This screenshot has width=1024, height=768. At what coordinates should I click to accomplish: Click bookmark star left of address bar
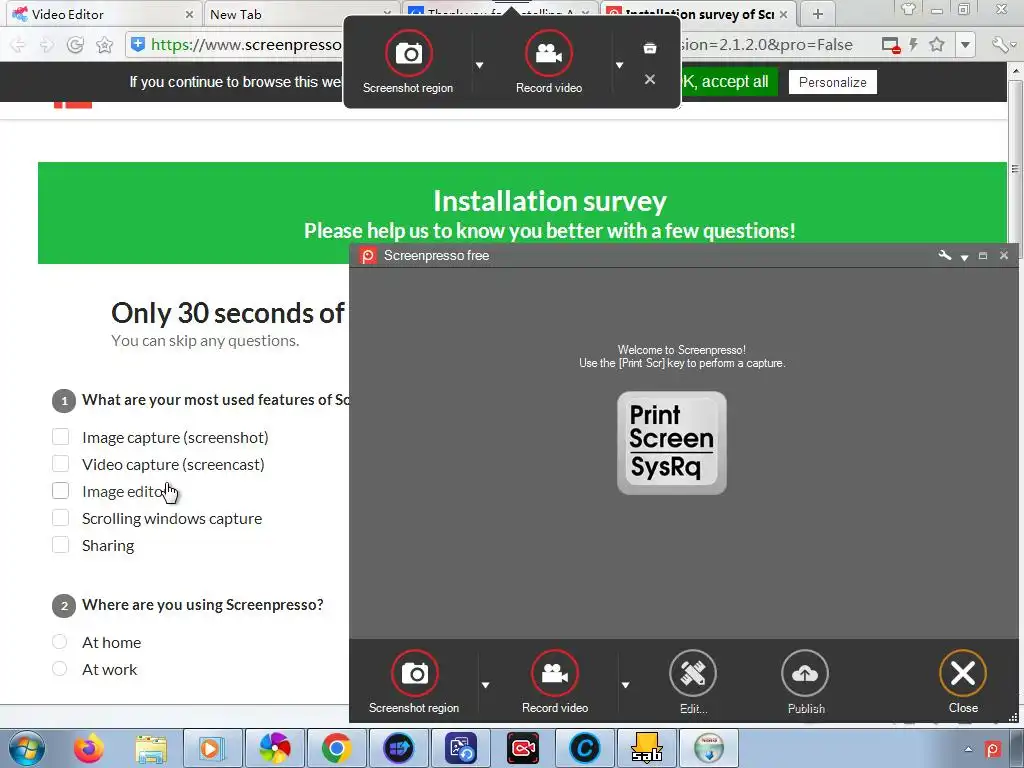click(104, 44)
